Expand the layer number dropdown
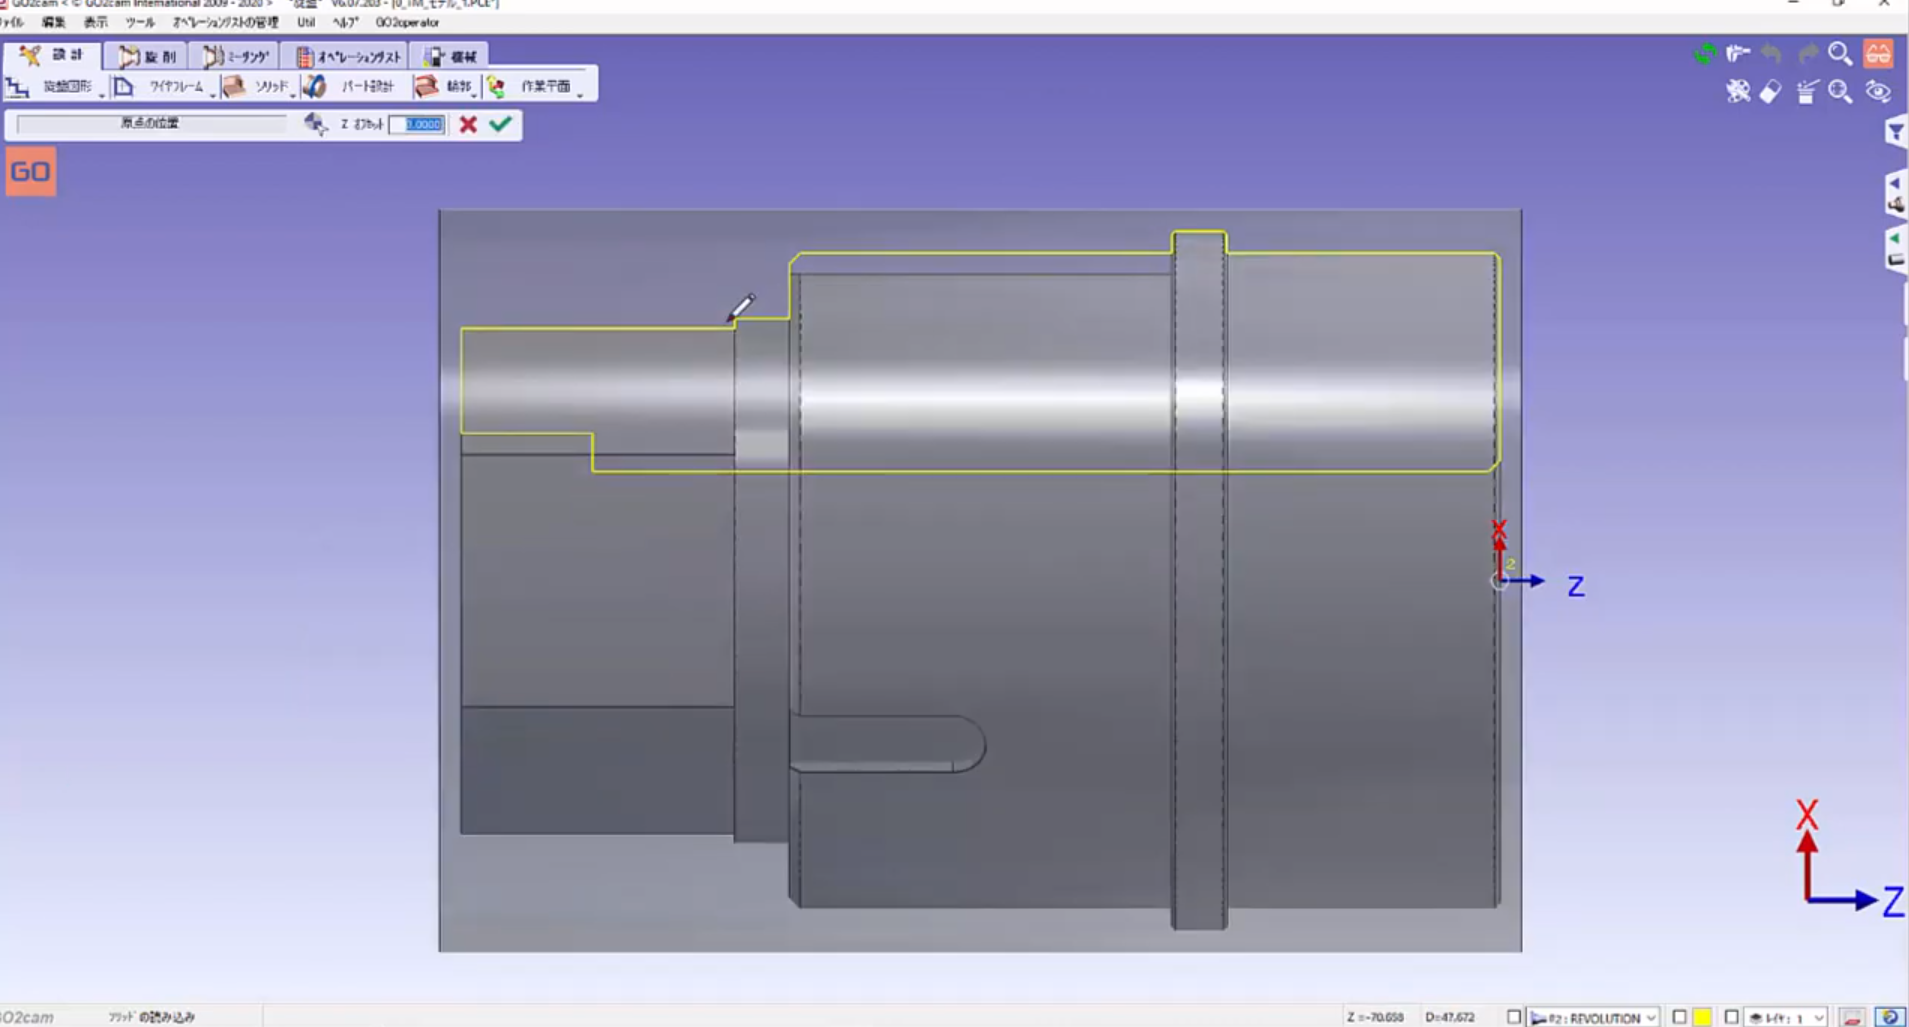 coord(1818,1017)
